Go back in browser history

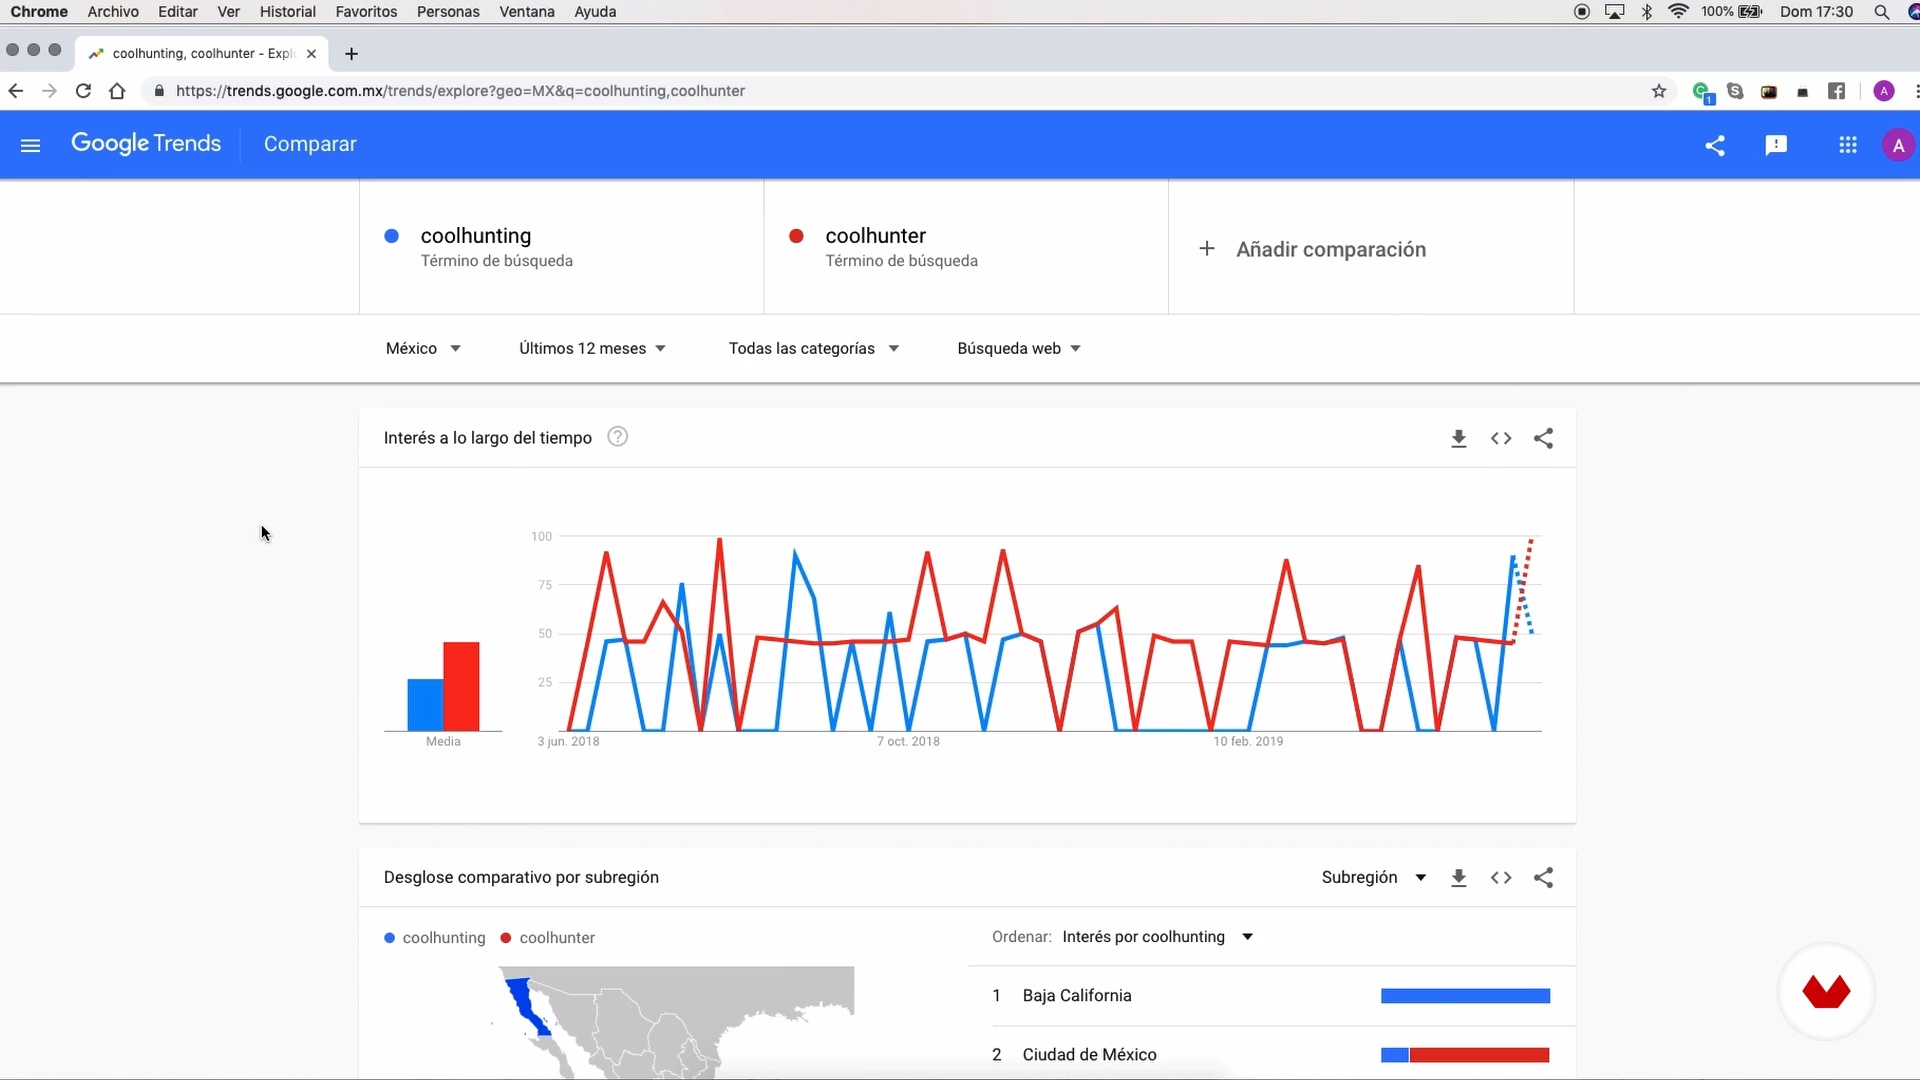tap(16, 91)
